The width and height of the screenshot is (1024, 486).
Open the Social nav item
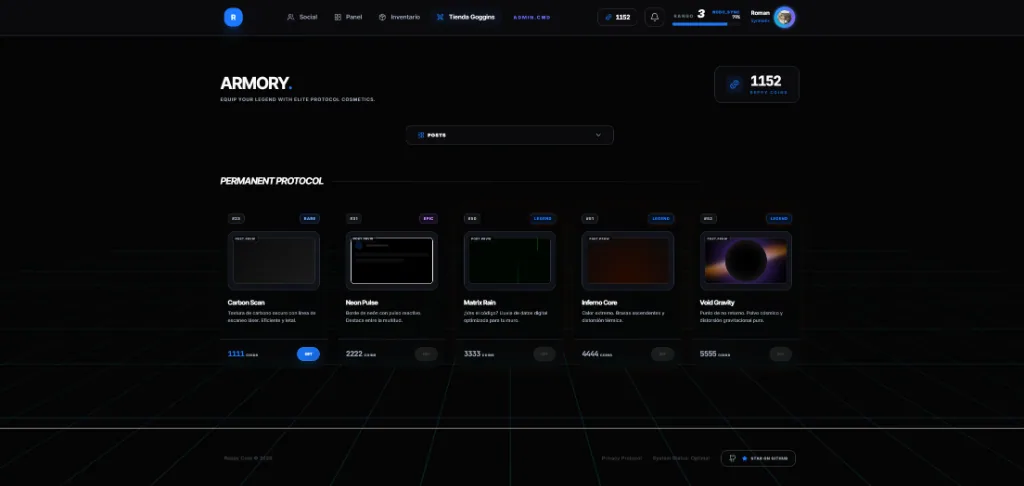(x=302, y=17)
